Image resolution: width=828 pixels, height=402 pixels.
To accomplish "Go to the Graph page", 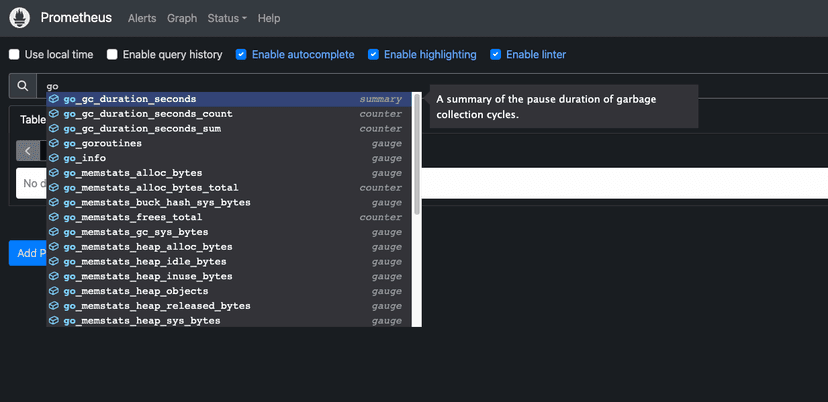I will pos(182,18).
